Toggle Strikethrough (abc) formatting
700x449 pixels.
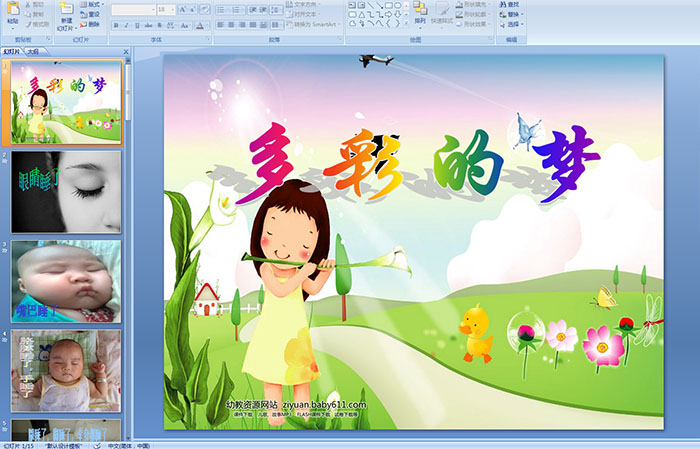tap(148, 25)
